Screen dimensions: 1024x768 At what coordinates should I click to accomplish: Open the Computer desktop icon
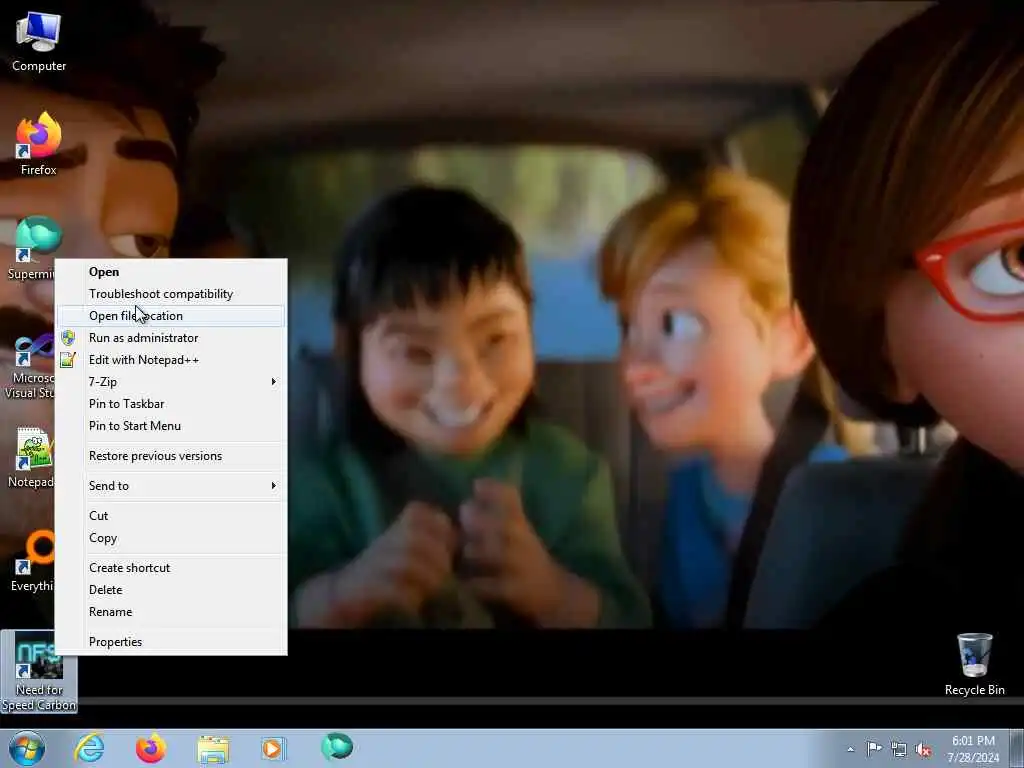pyautogui.click(x=39, y=40)
